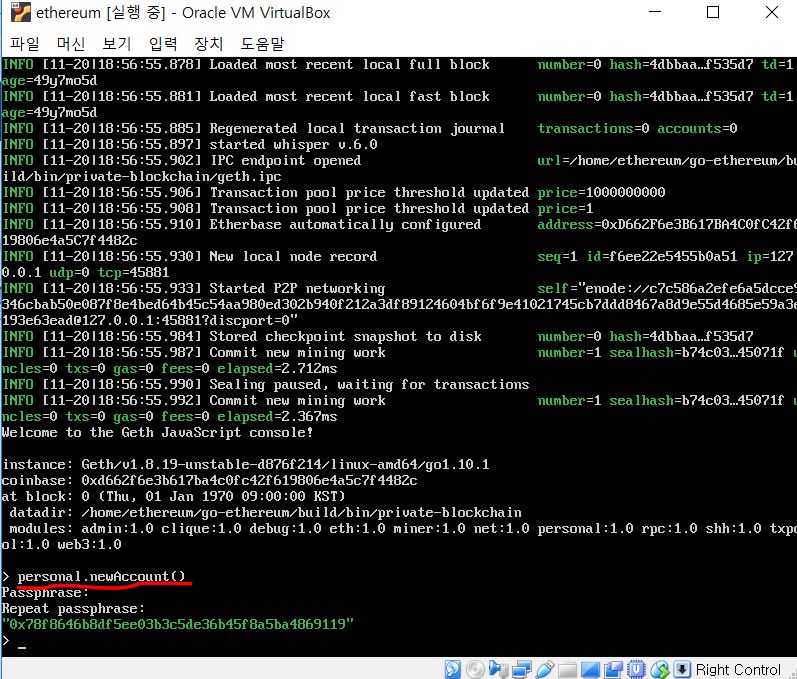Click the 'Etherbase automatically configured' log line
This screenshot has height=679, width=797.
(399, 224)
